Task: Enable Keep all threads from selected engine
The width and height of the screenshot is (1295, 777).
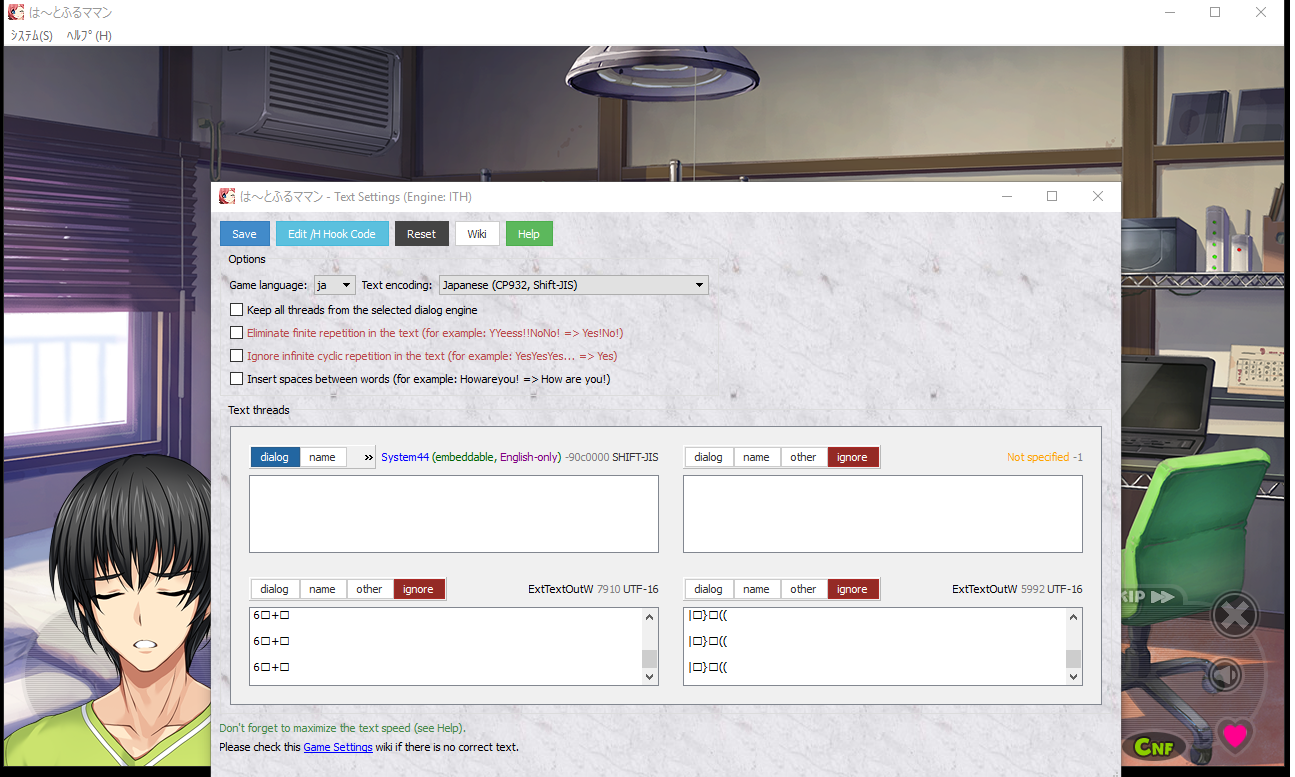Action: [x=237, y=310]
